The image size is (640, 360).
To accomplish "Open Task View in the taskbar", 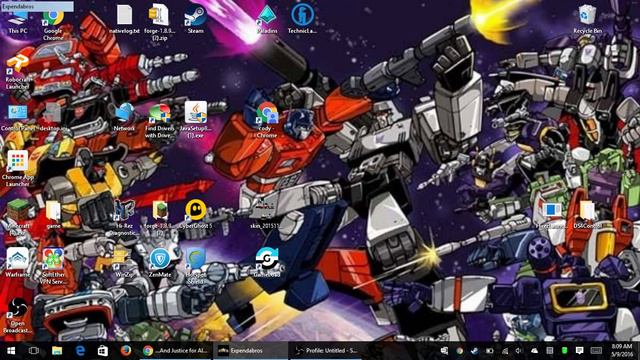I will 34,351.
